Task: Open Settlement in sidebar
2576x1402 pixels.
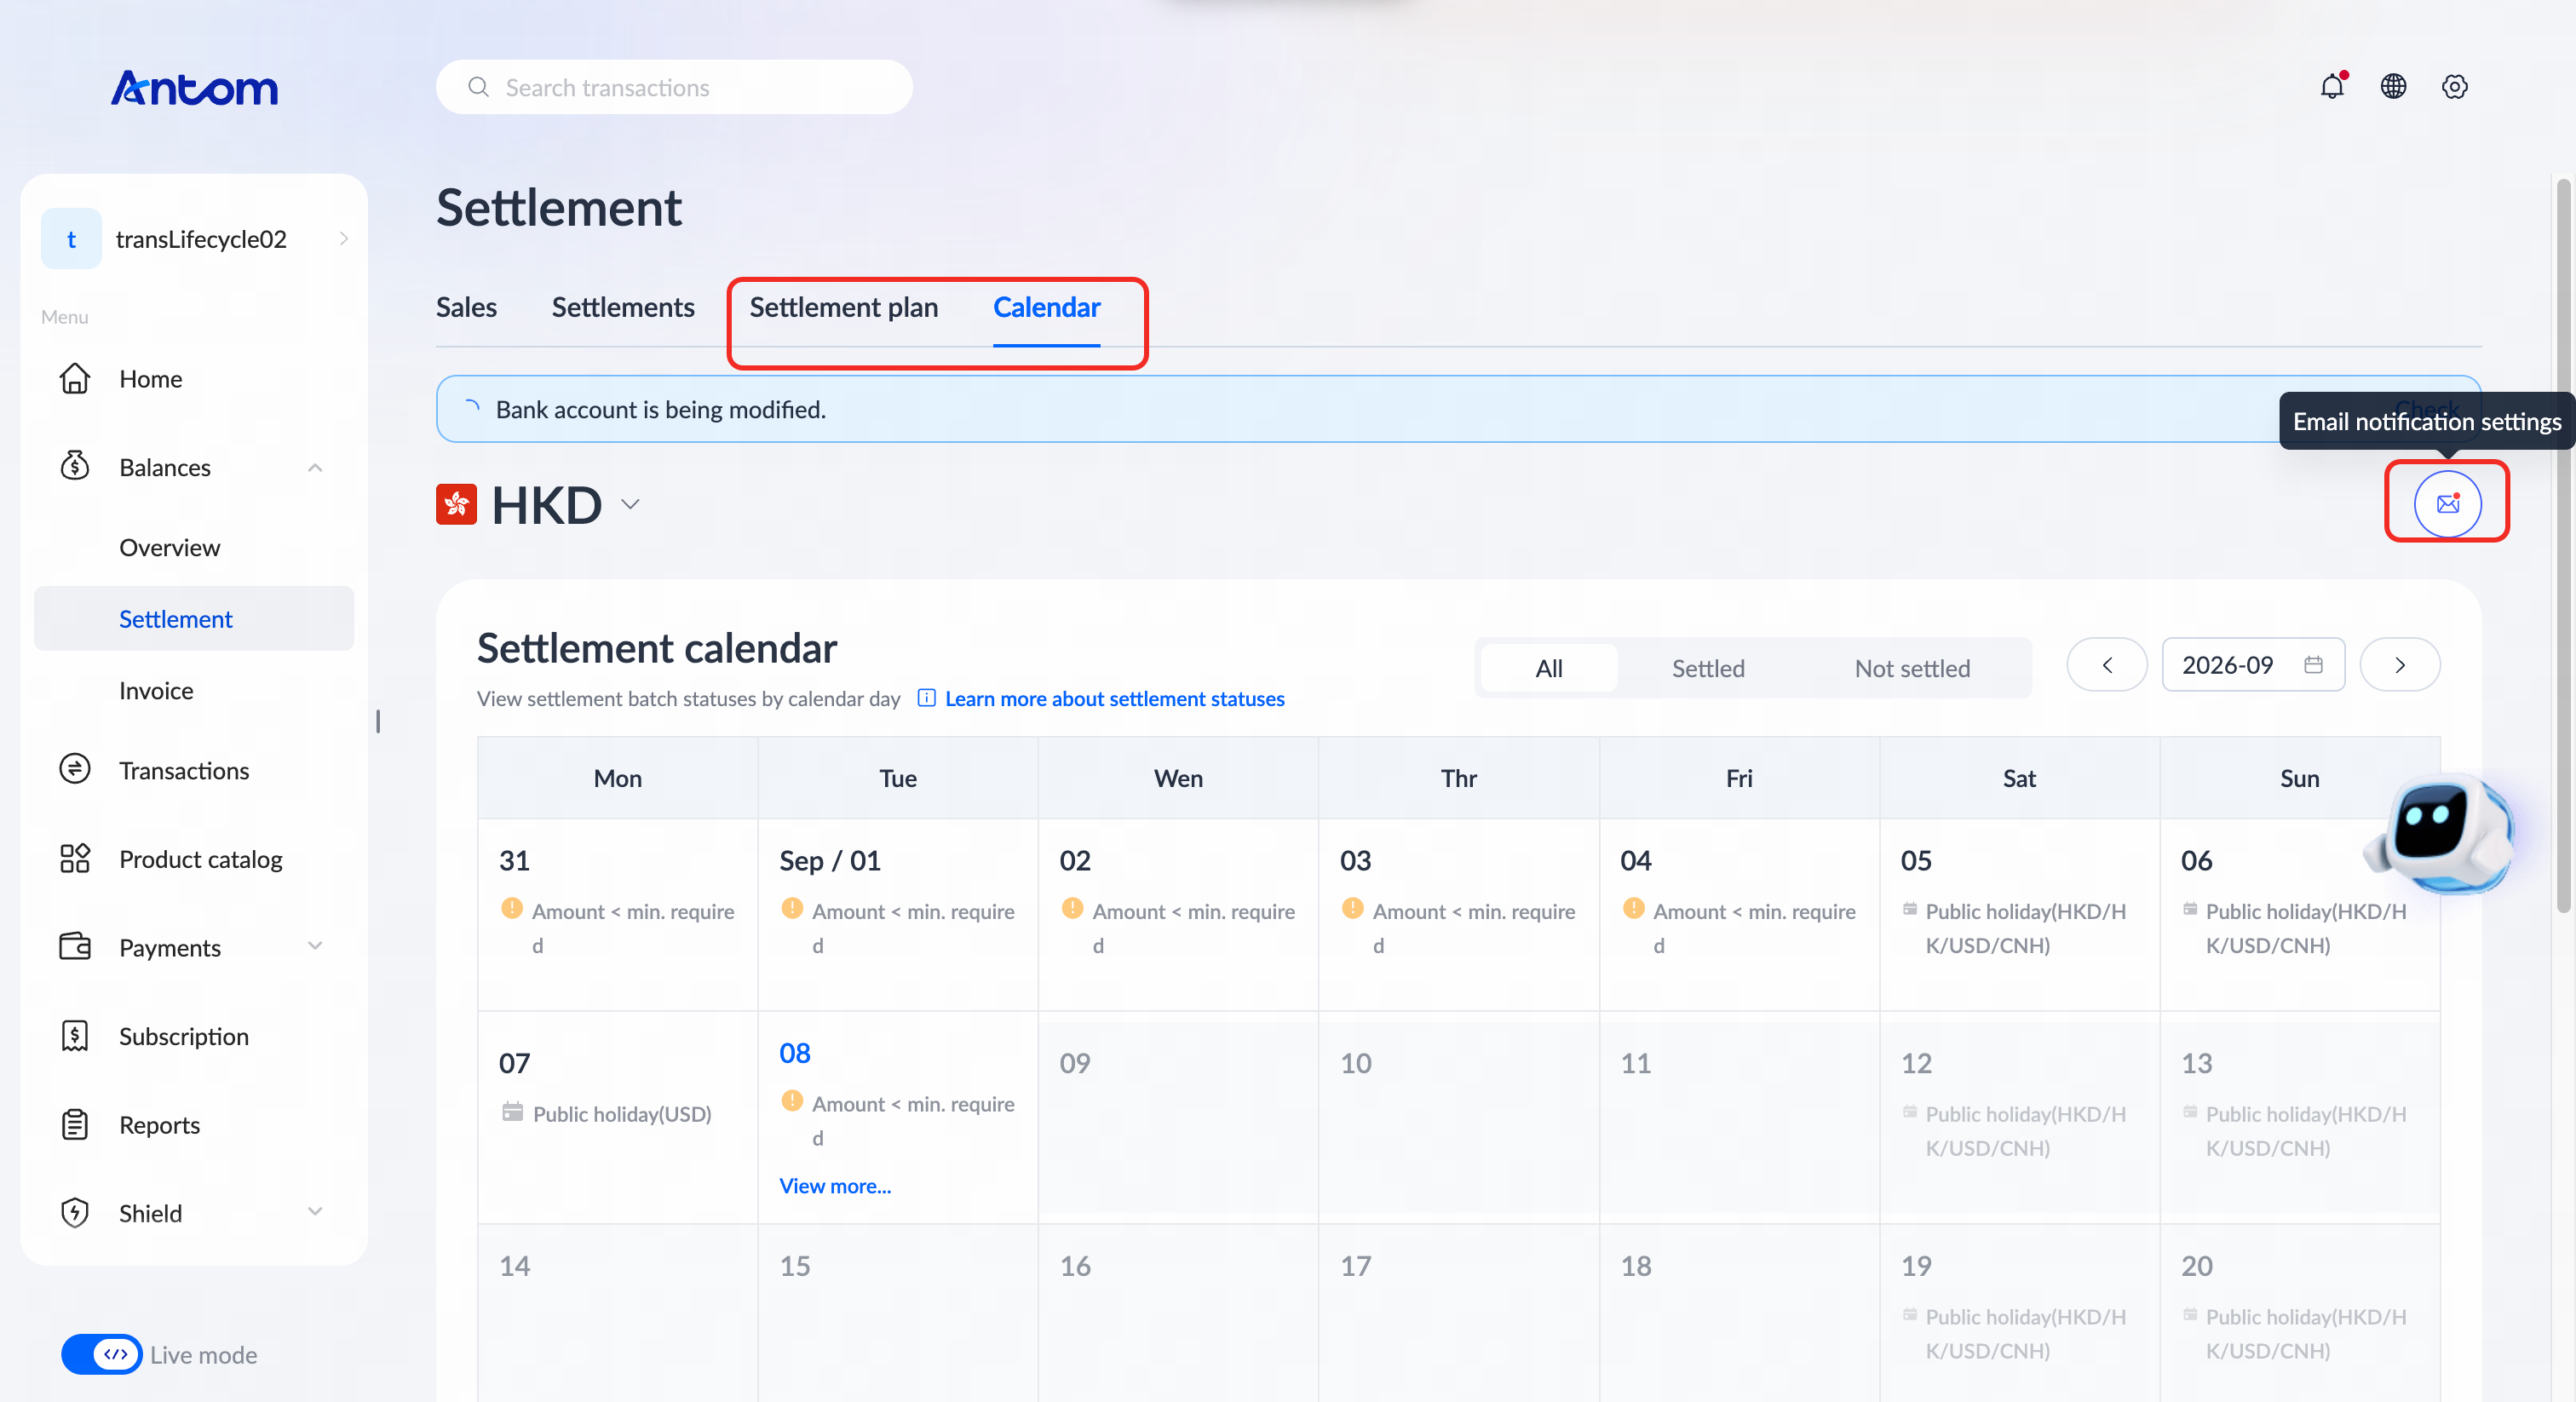Action: pyautogui.click(x=194, y=618)
